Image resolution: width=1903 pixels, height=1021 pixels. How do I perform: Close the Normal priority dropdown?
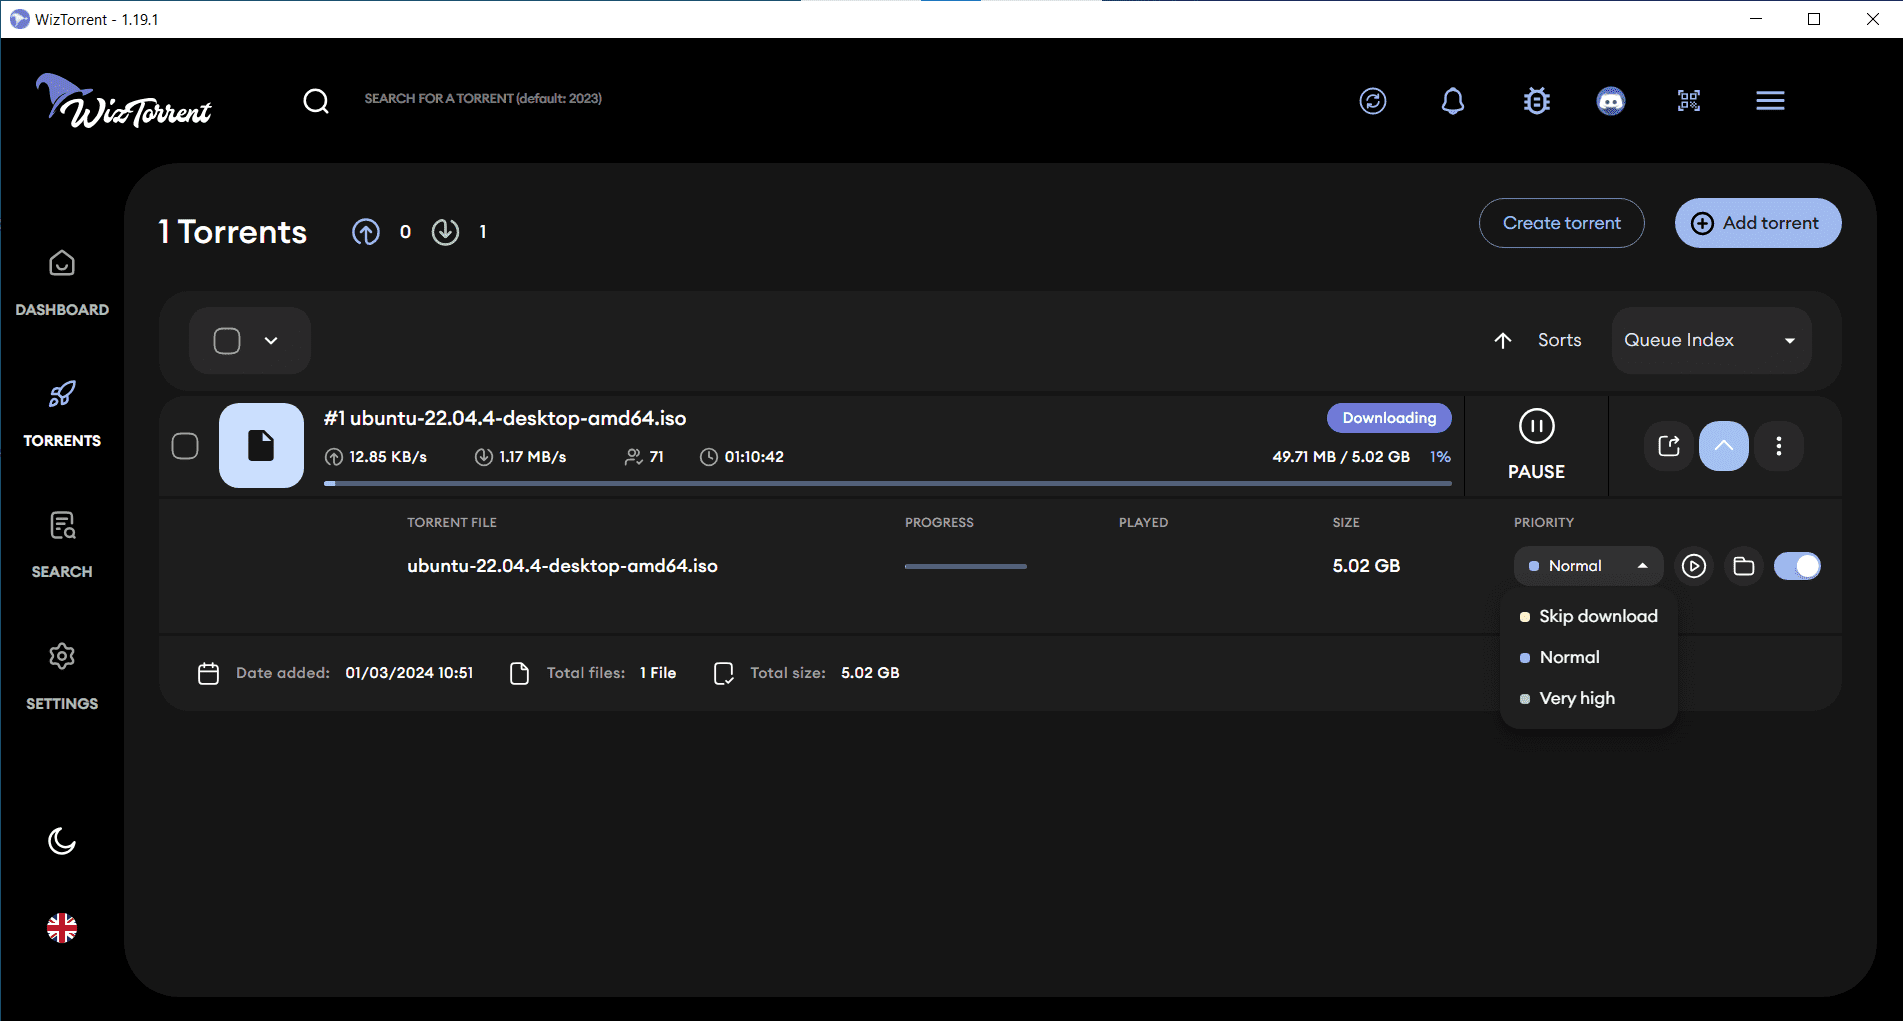tap(1588, 566)
